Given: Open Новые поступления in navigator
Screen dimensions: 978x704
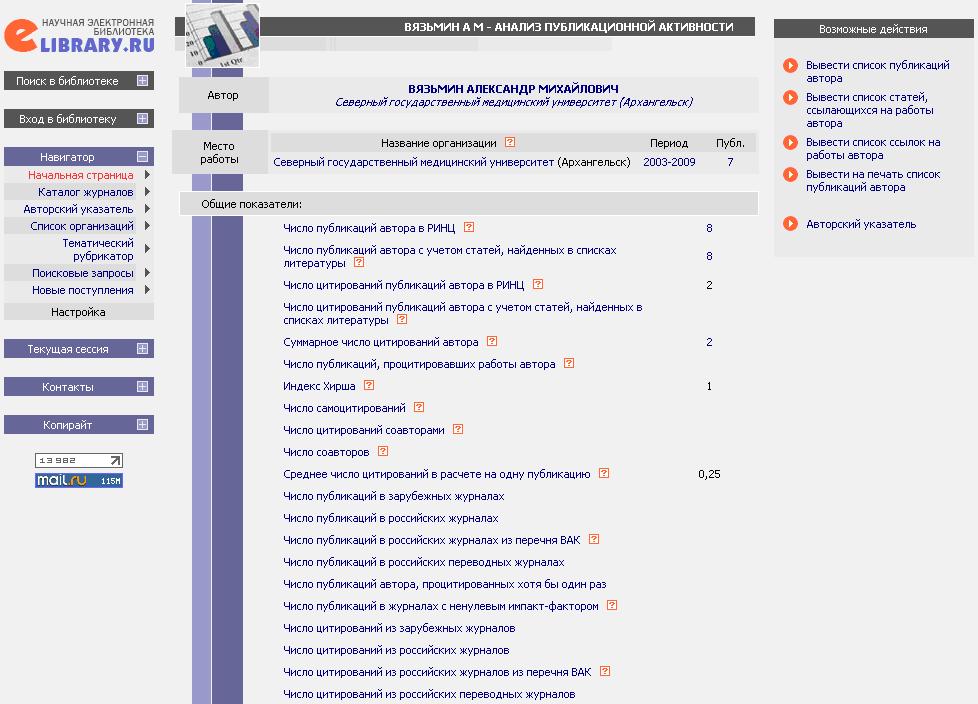Looking at the screenshot, I should coord(83,290).
